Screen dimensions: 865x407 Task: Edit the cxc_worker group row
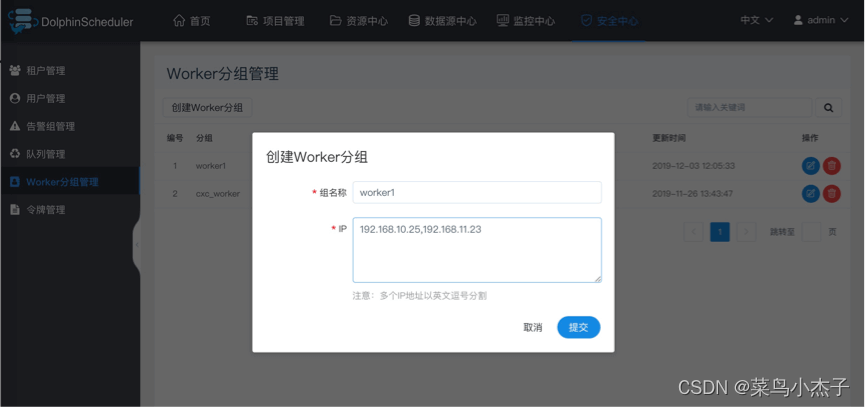810,194
